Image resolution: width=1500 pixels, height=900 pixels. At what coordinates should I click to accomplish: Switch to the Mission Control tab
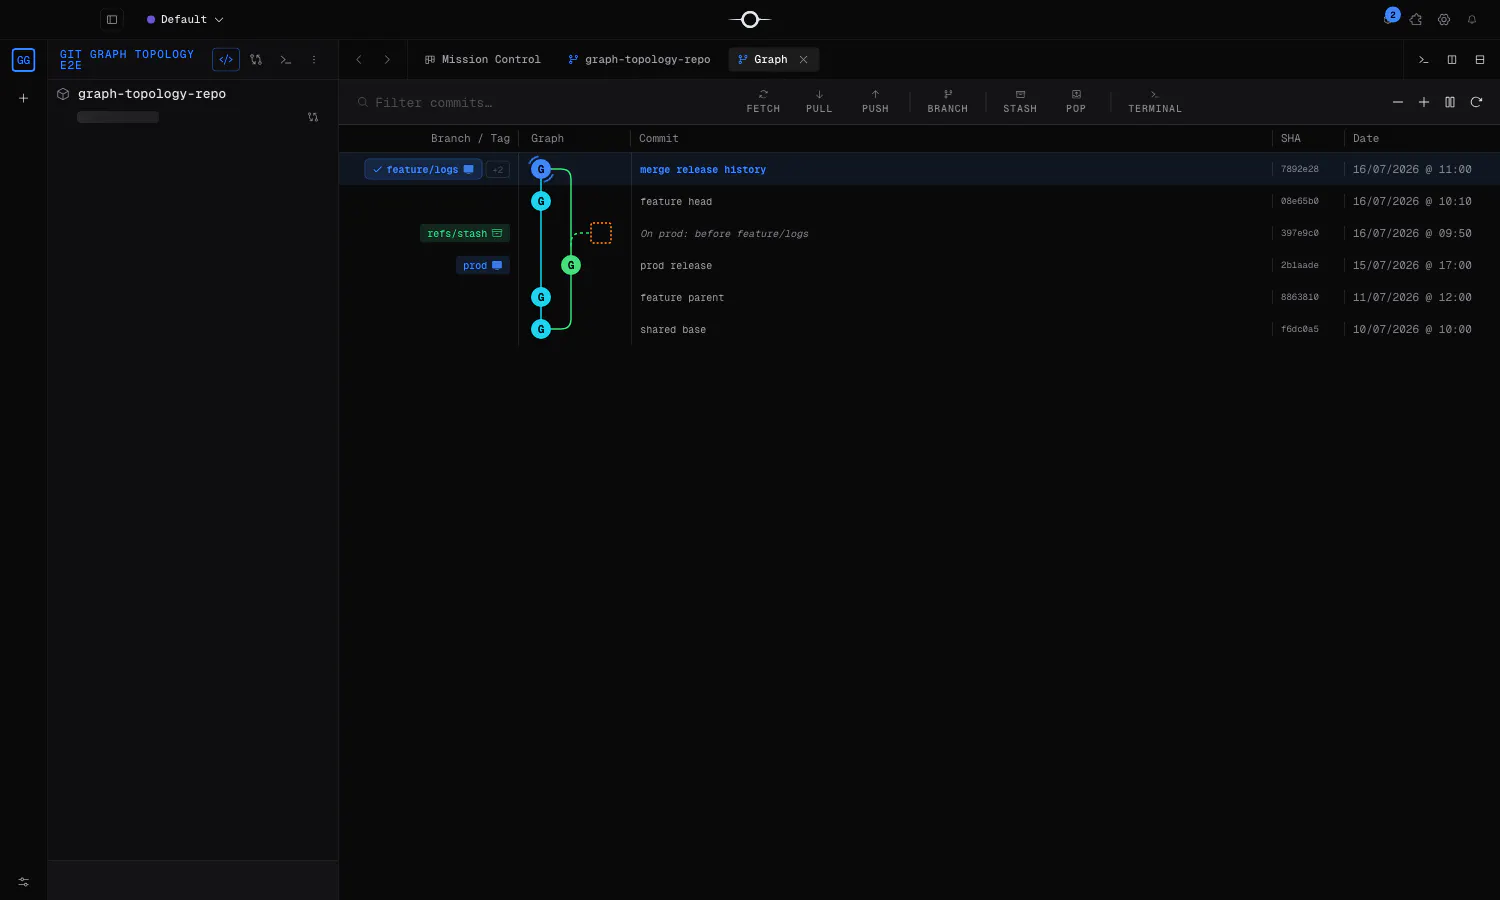[483, 60]
